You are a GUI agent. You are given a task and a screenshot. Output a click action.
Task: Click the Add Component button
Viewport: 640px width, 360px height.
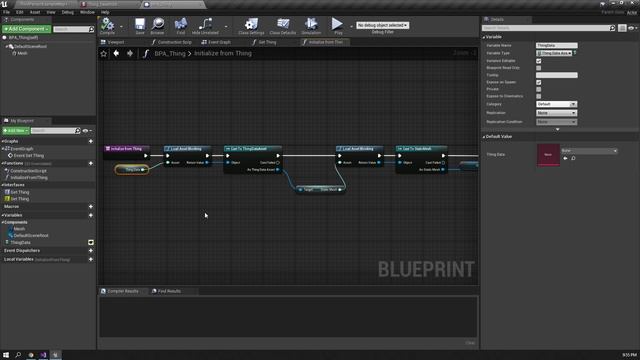(27, 29)
